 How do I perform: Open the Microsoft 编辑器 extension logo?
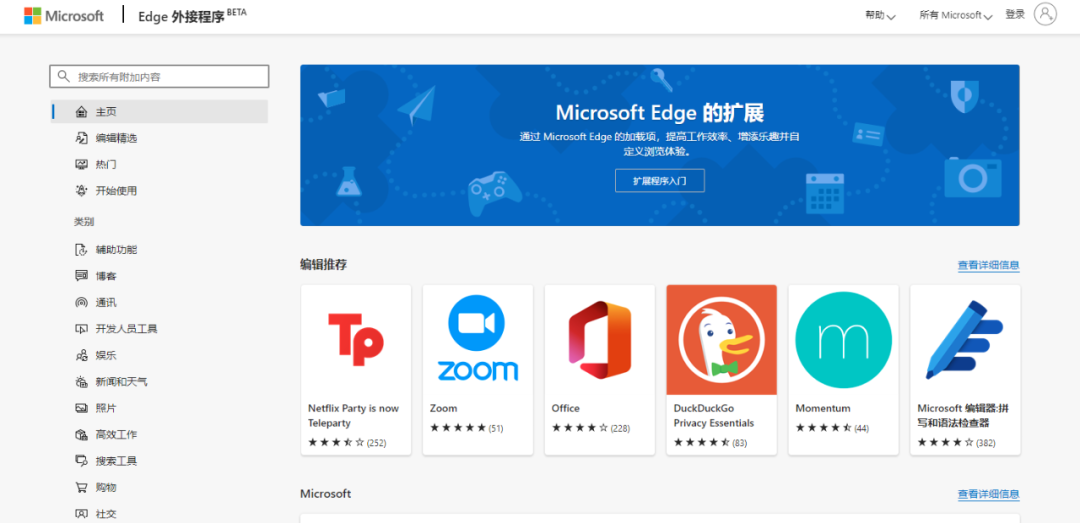[965, 340]
